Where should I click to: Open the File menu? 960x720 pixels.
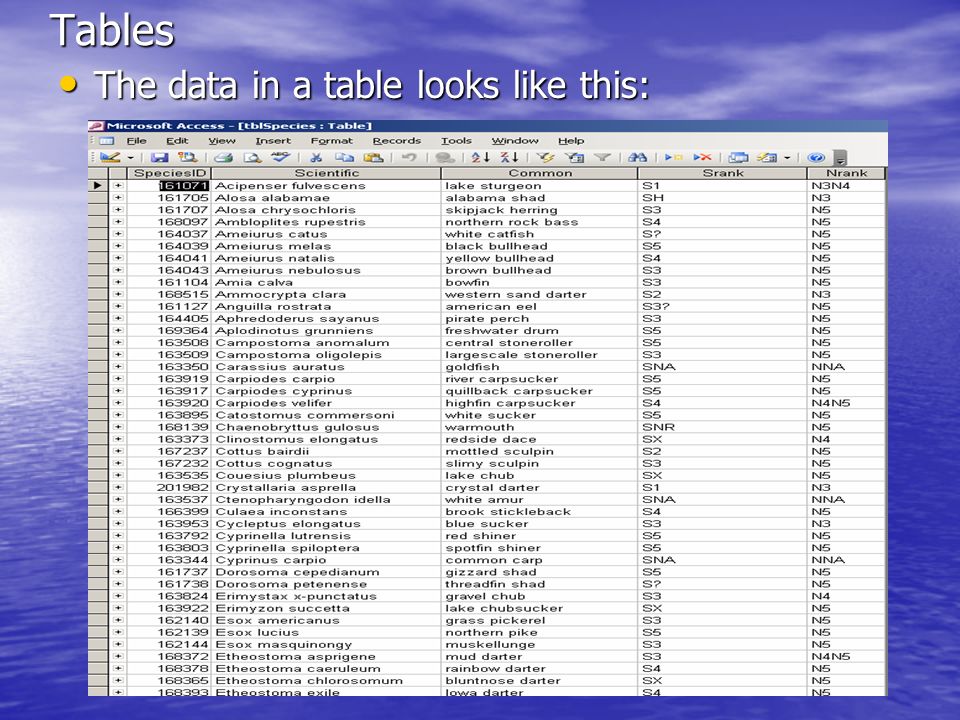click(136, 141)
